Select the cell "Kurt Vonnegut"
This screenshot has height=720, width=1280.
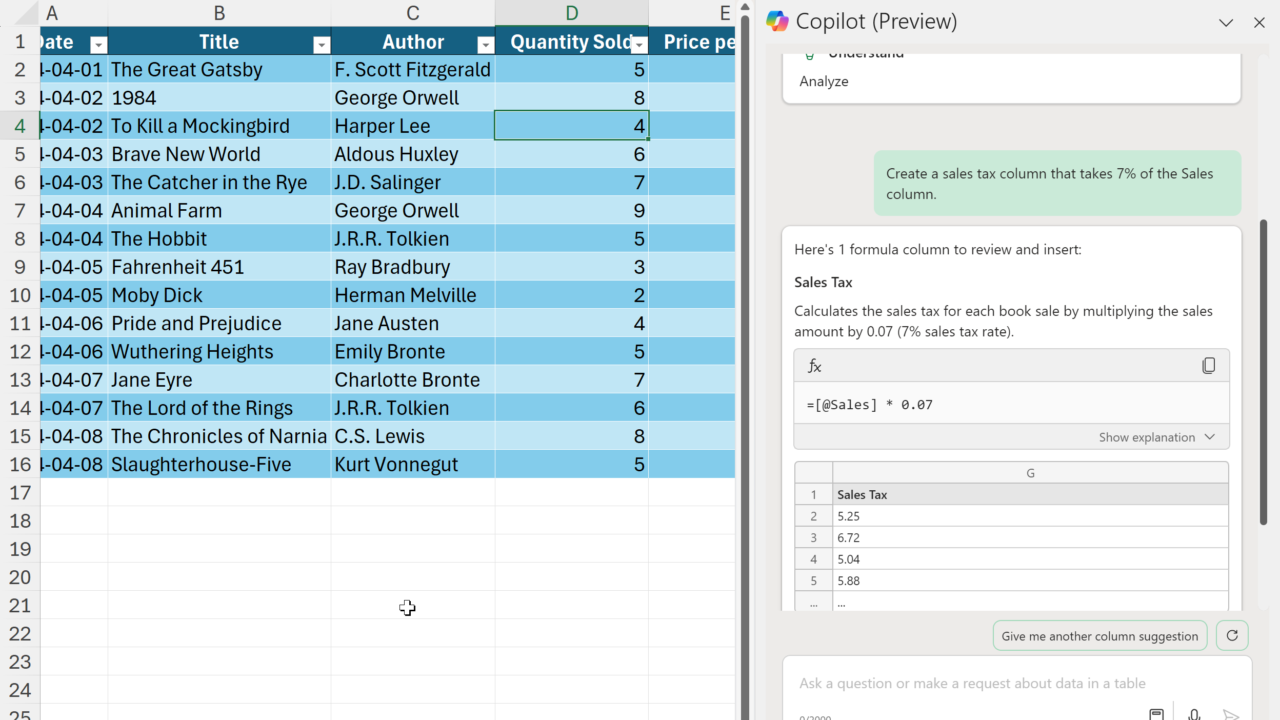pos(413,465)
